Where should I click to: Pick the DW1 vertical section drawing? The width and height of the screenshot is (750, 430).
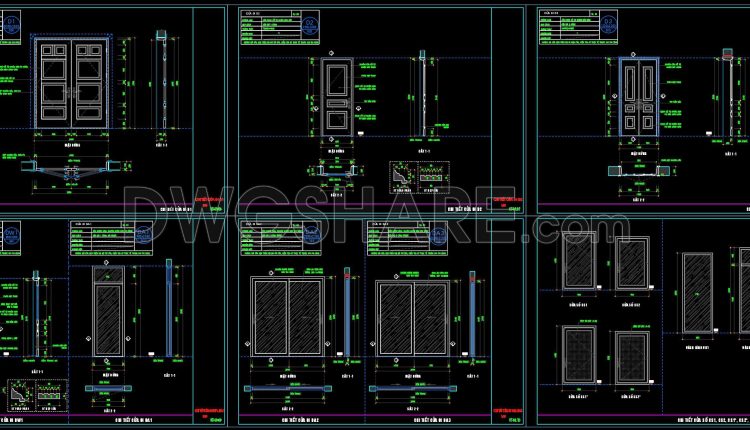coord(36,313)
